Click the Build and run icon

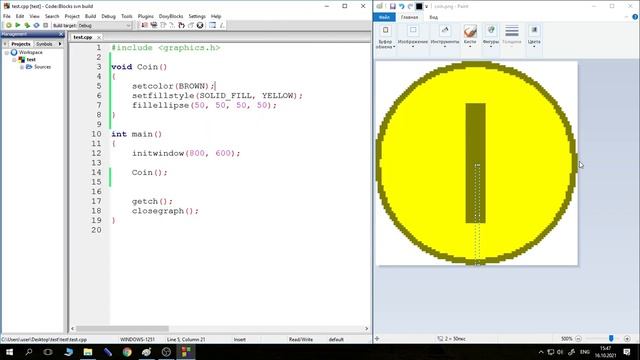click(x=27, y=25)
